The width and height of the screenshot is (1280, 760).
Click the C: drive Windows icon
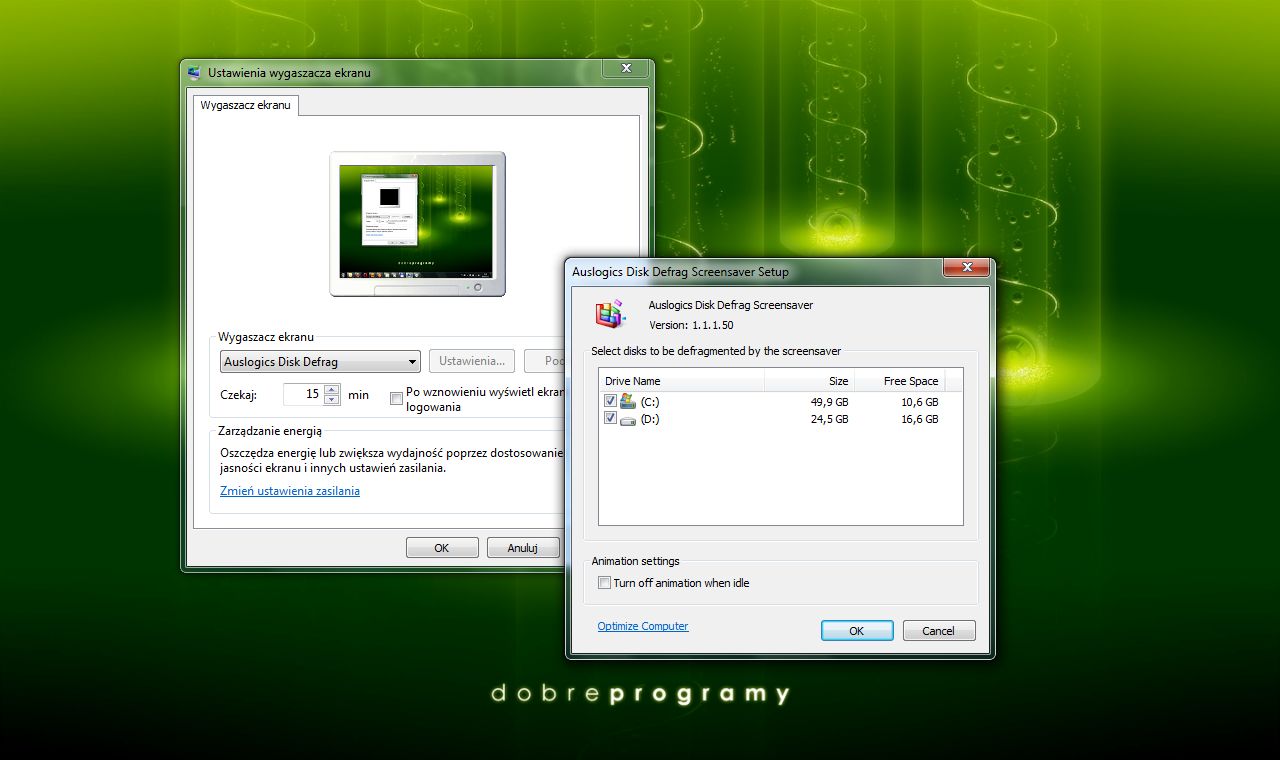coord(628,401)
